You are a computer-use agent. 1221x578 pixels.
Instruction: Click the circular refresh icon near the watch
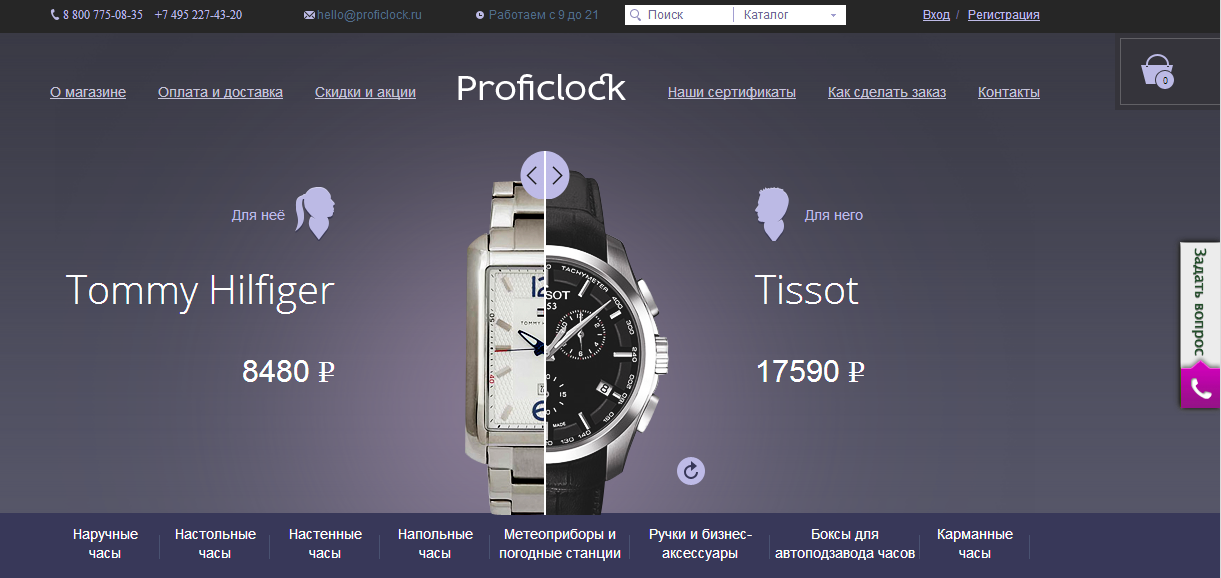point(691,471)
